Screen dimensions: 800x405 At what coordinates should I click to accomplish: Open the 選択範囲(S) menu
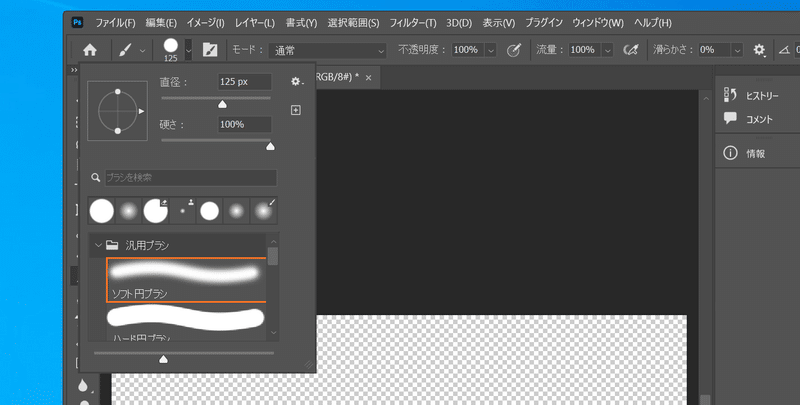click(x=354, y=23)
